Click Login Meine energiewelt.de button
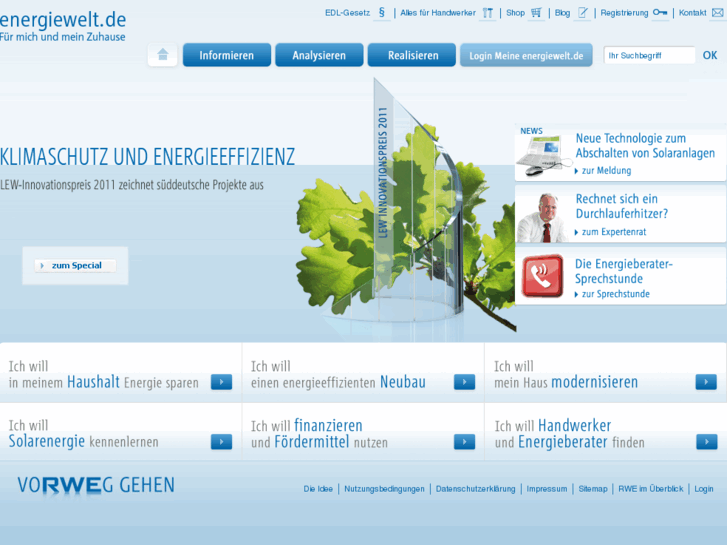 click(526, 56)
